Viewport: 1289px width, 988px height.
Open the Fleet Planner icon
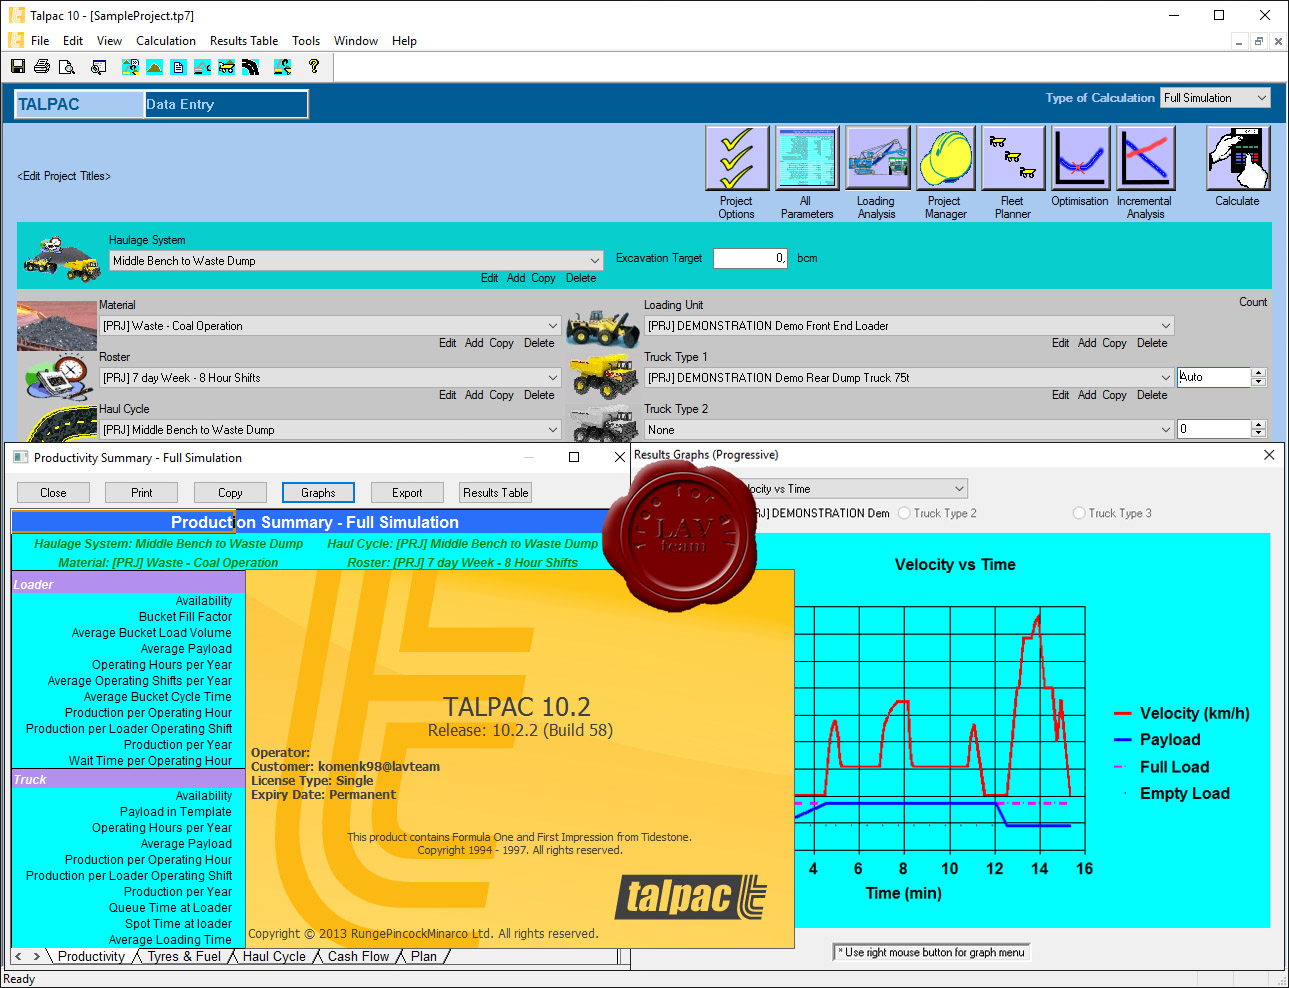point(1013,158)
